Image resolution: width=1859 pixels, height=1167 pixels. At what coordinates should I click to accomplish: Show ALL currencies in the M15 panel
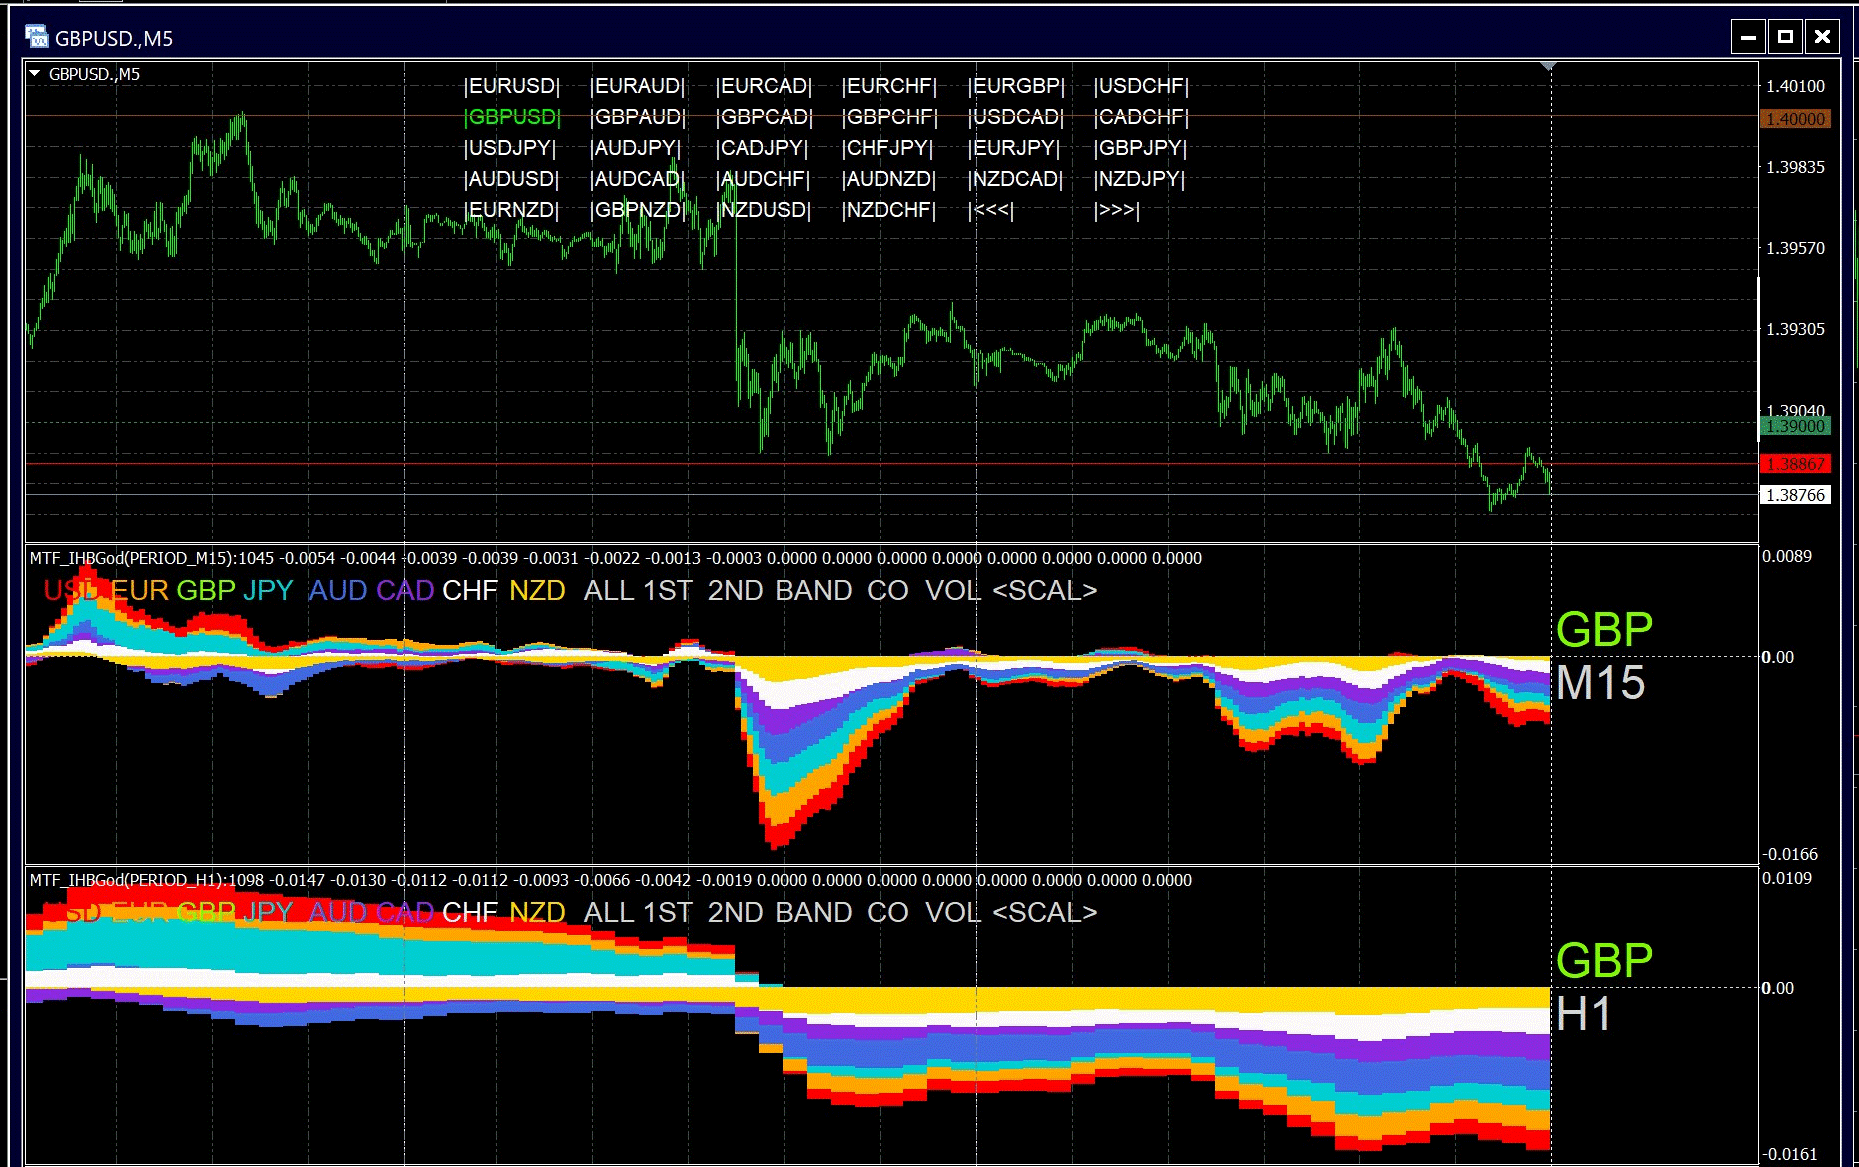pos(609,591)
